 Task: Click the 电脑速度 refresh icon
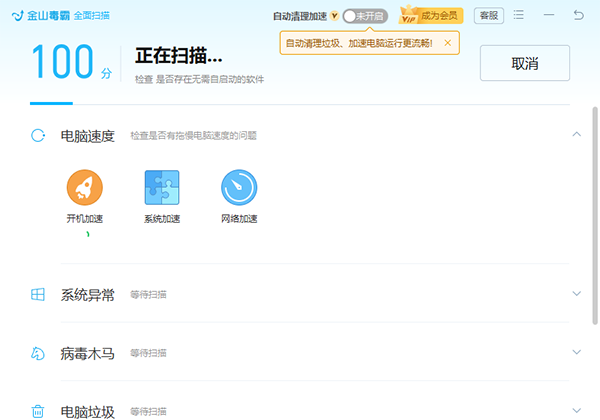[38, 135]
